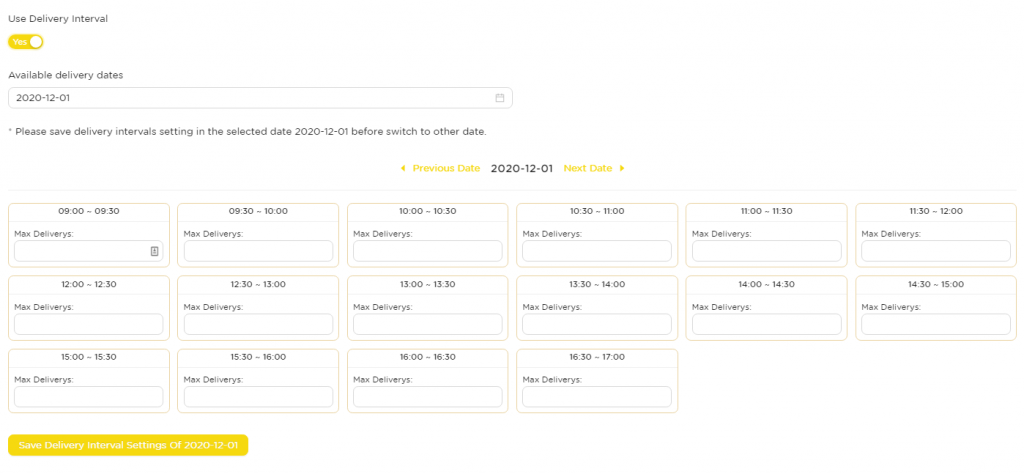
Task: Turn off the Use Delivery Interval switch
Action: [x=25, y=42]
